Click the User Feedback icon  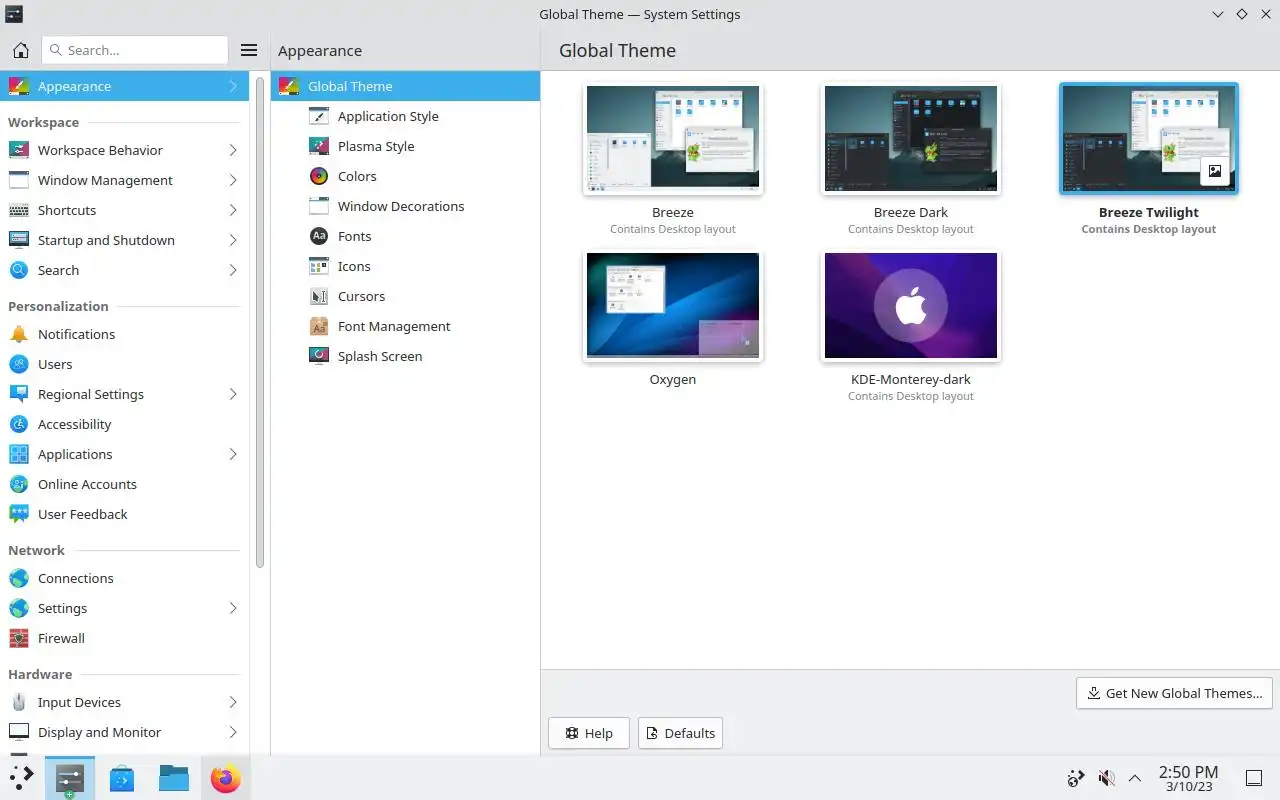[19, 514]
